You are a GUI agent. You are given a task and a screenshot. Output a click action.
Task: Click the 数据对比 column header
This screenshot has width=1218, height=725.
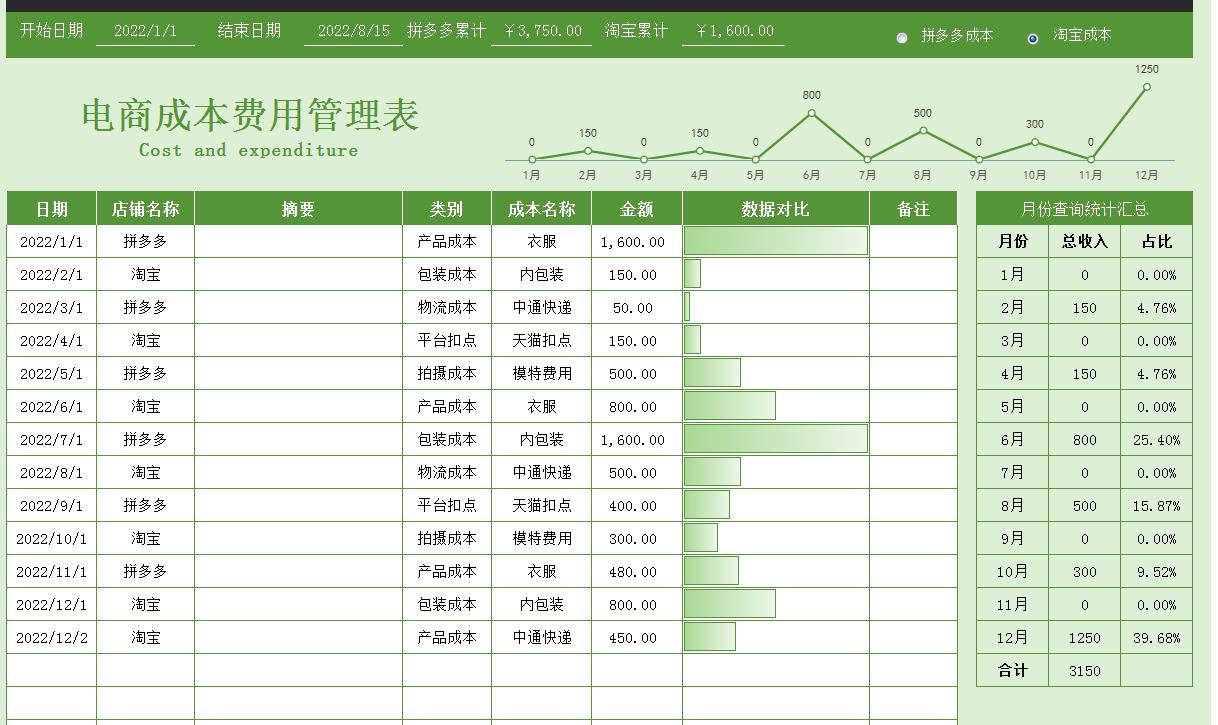pyautogui.click(x=775, y=208)
